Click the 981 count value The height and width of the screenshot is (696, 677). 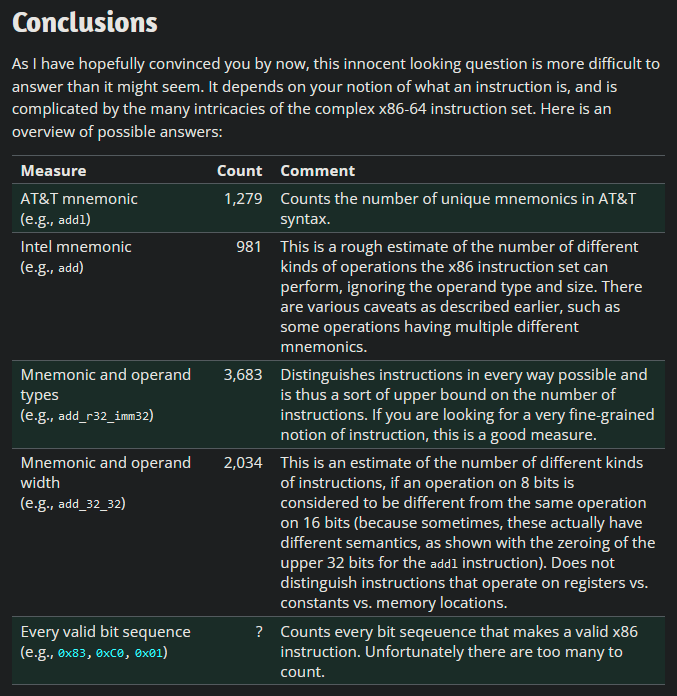249,246
